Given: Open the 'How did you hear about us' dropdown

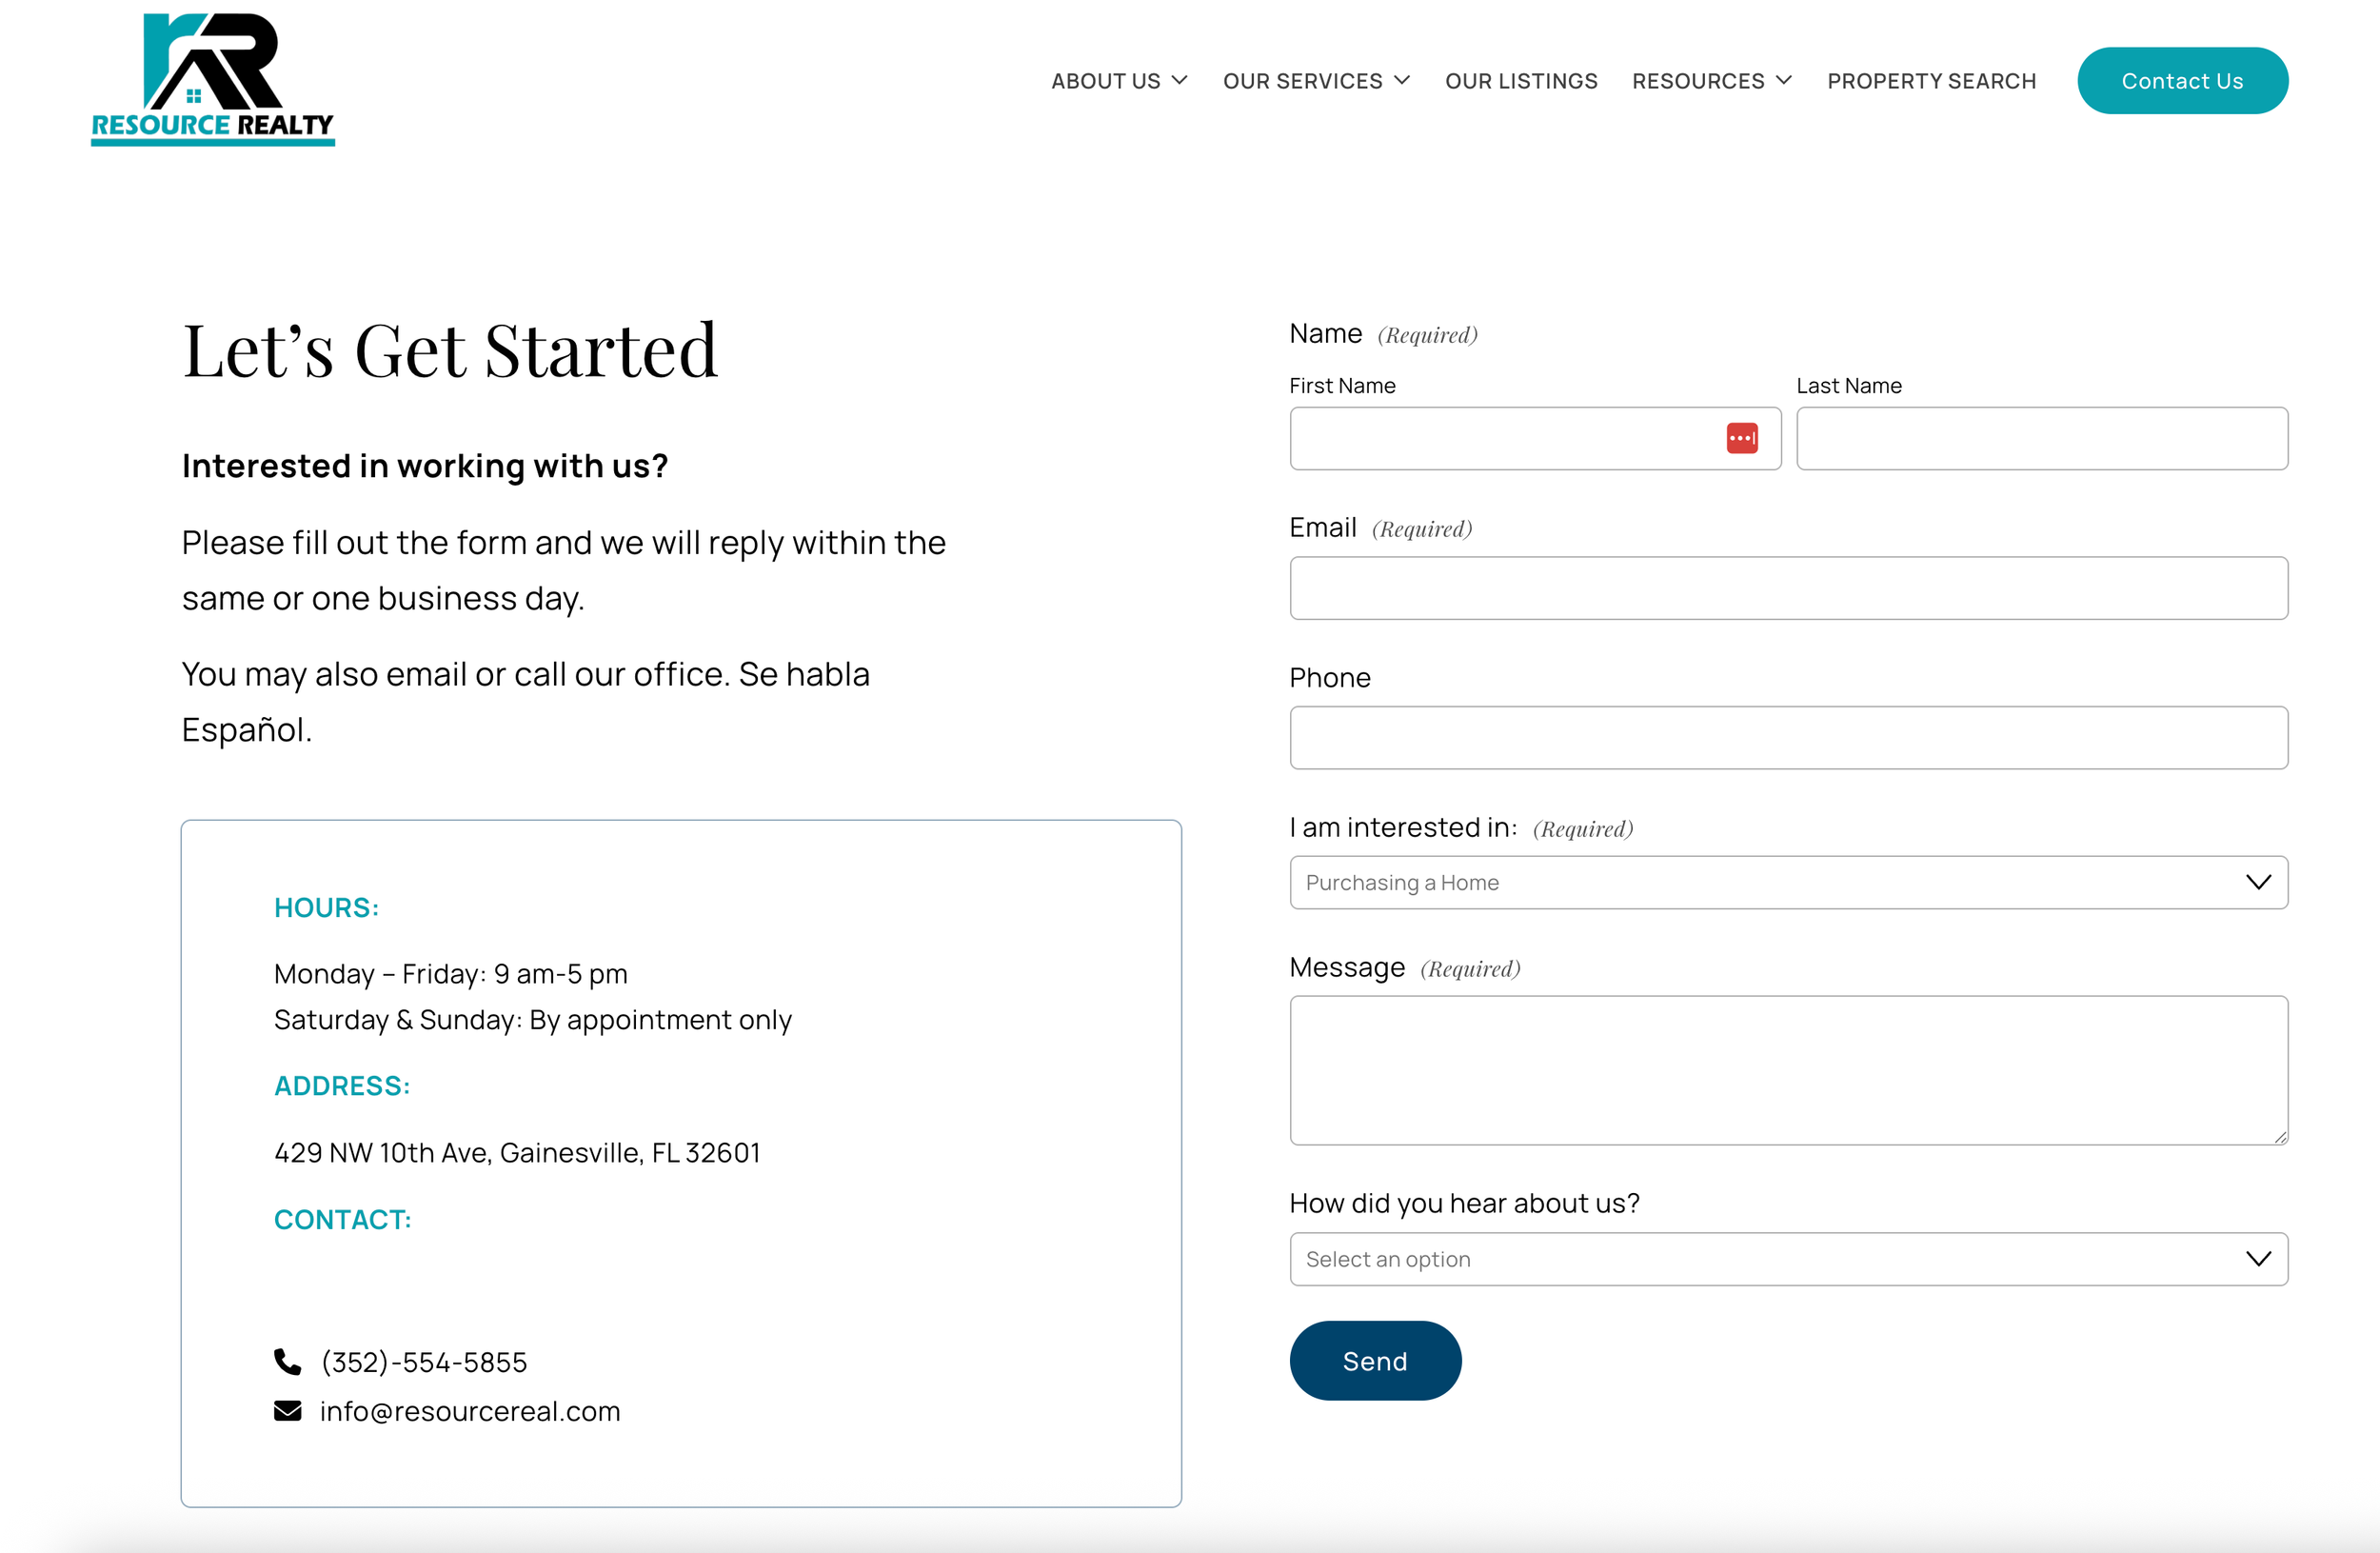Looking at the screenshot, I should pyautogui.click(x=1788, y=1258).
